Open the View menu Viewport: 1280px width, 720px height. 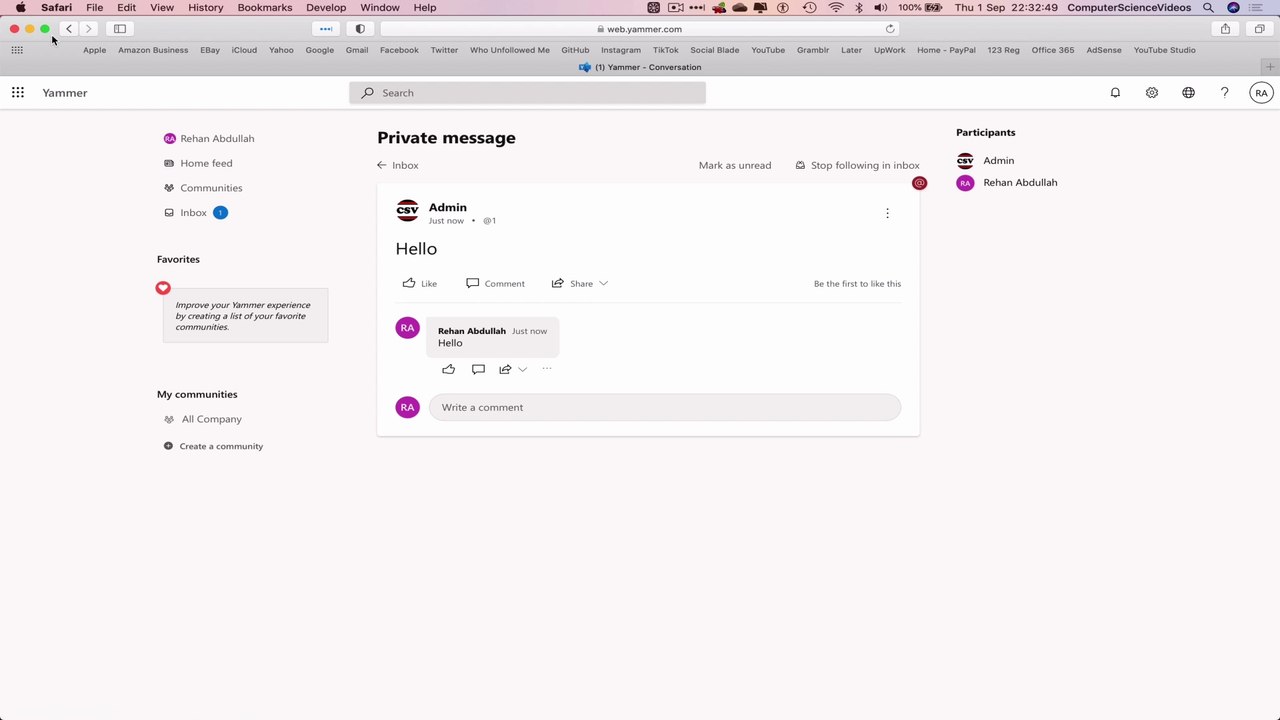pyautogui.click(x=162, y=7)
